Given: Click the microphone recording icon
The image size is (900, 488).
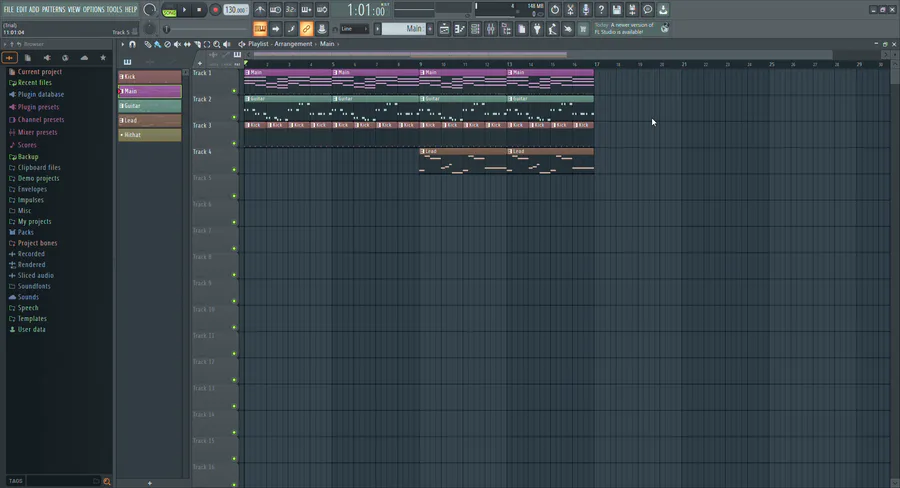Looking at the screenshot, I should [x=585, y=10].
